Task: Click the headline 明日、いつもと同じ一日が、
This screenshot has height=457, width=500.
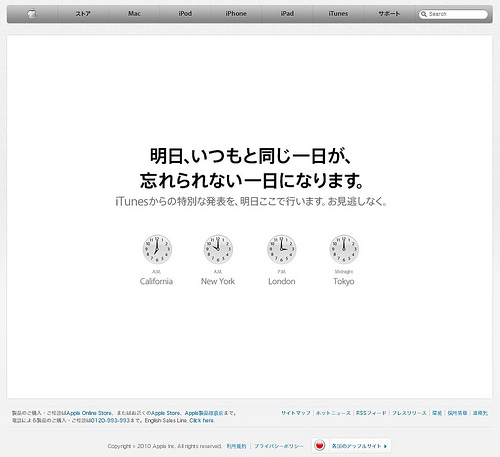Action: 251,156
